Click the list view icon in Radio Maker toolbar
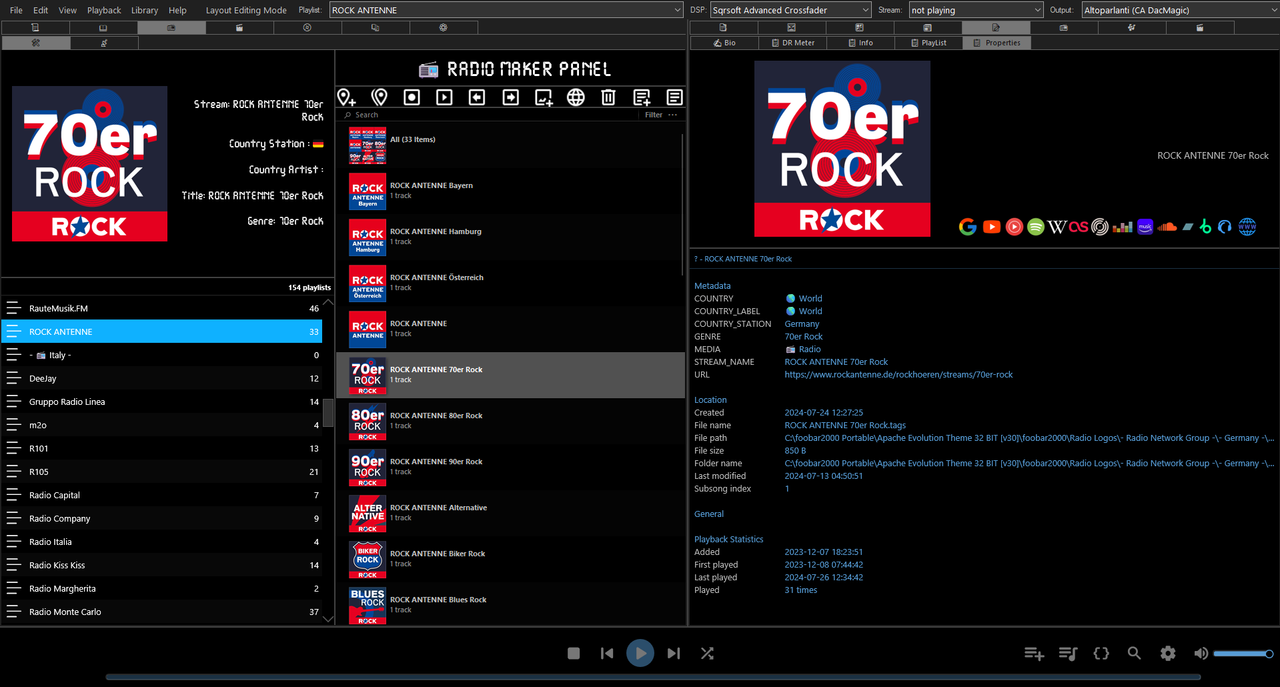 pos(674,97)
